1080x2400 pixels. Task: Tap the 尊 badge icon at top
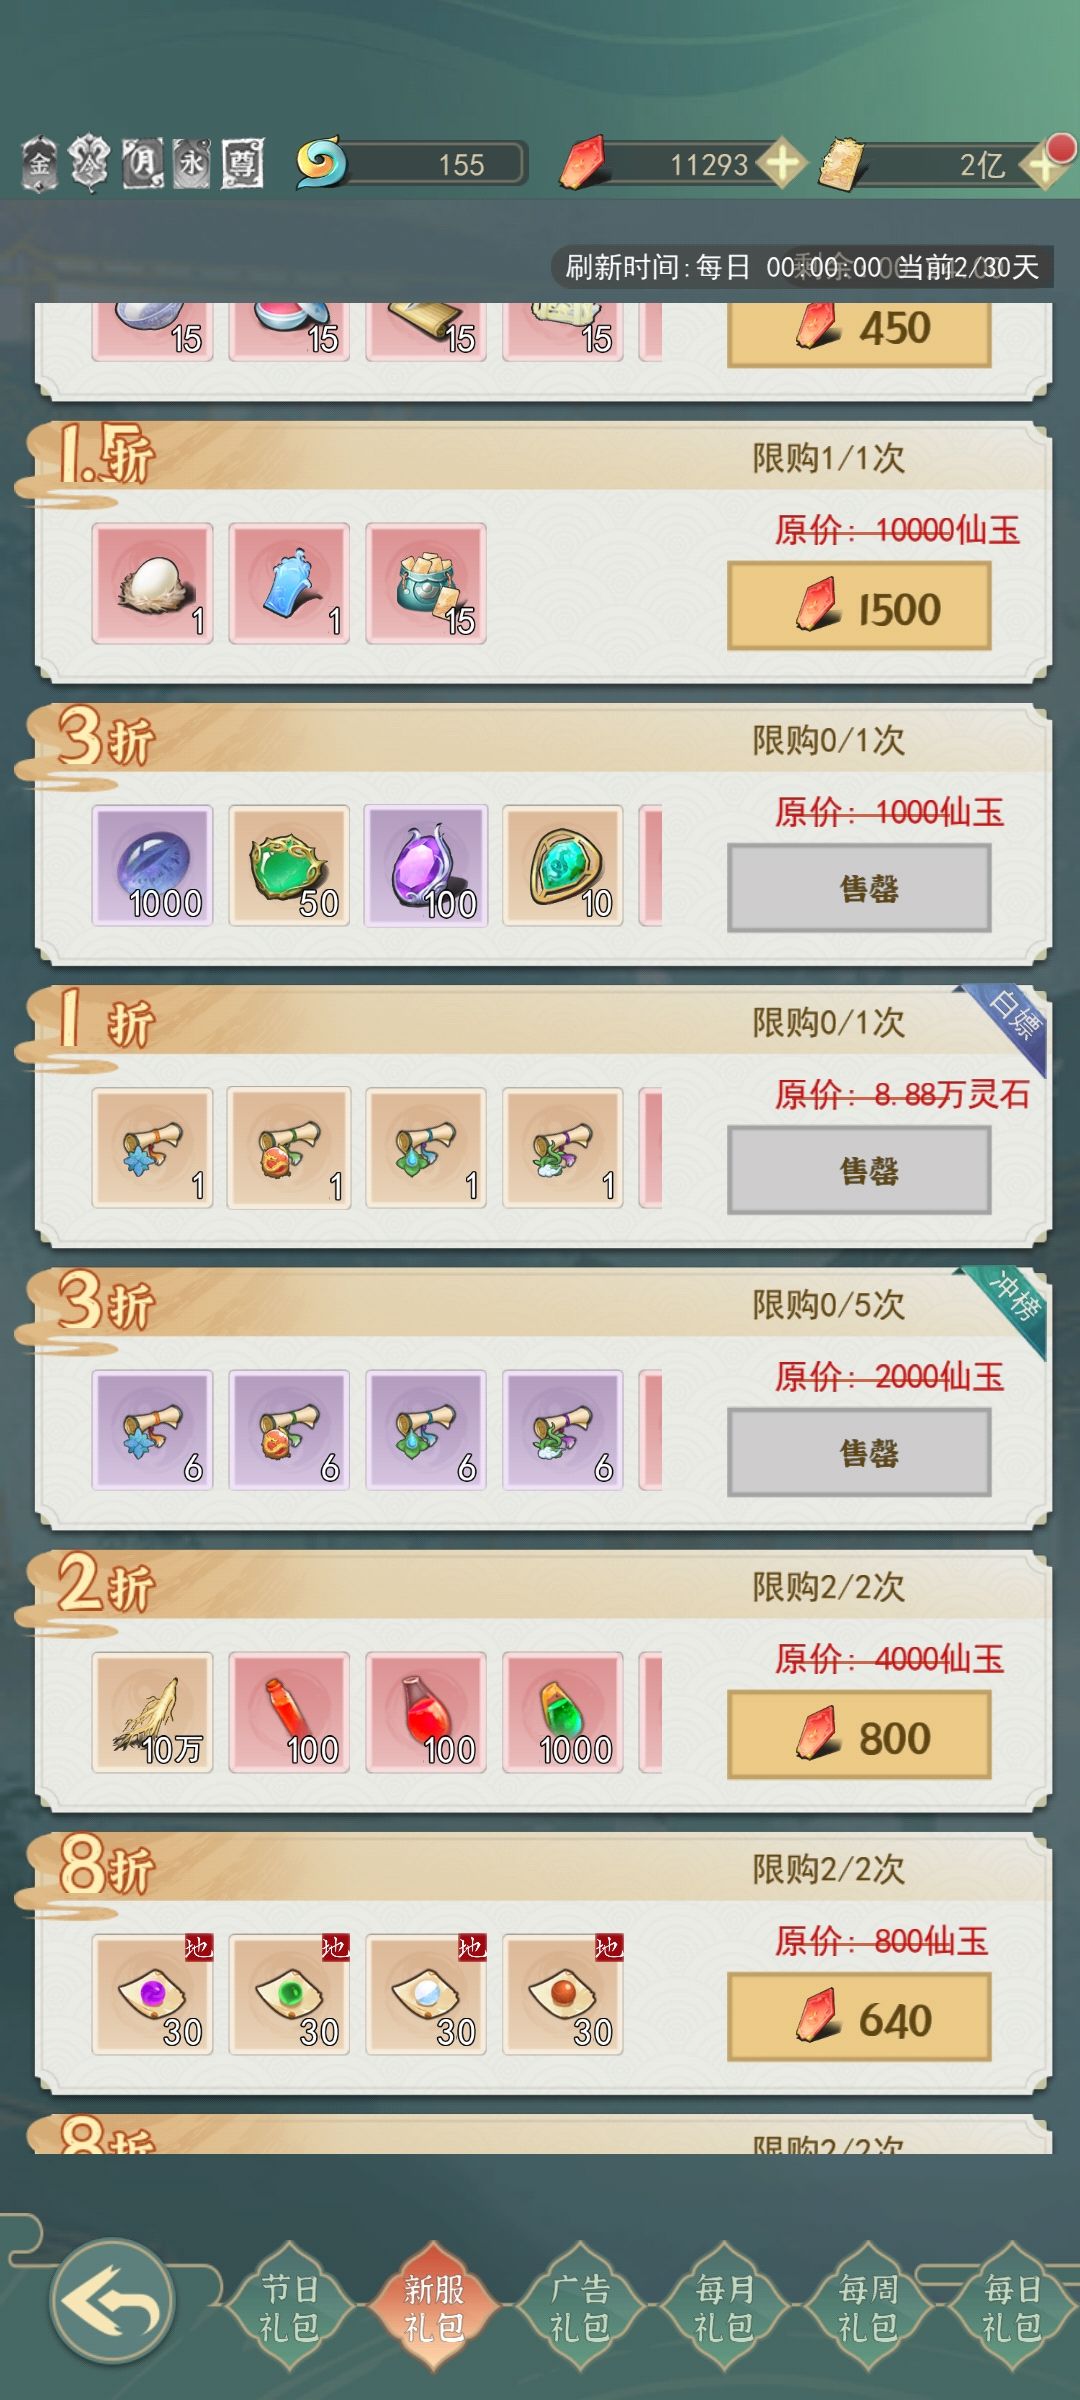pyautogui.click(x=242, y=163)
